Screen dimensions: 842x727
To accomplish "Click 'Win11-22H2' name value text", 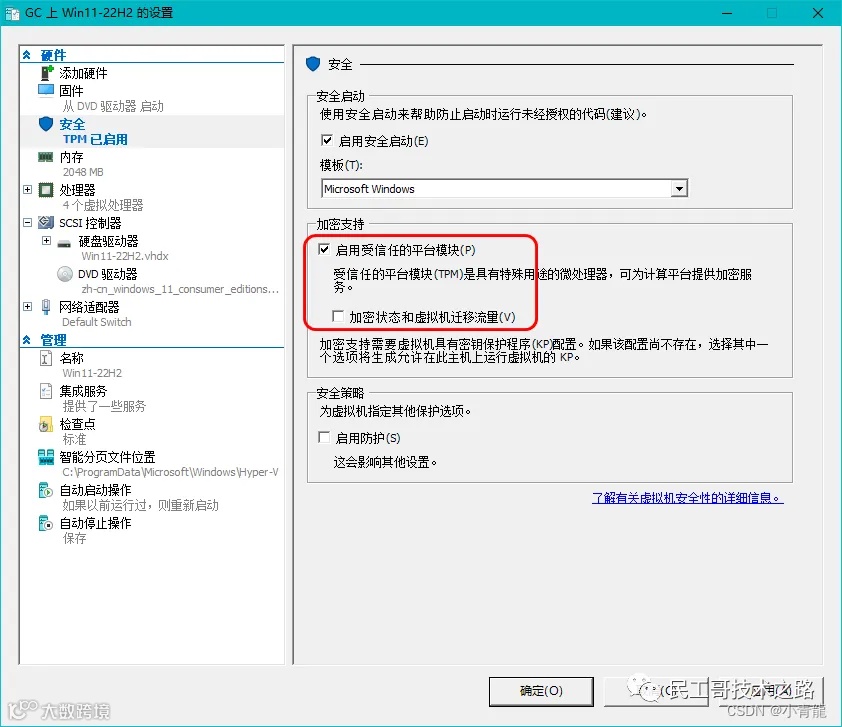I will click(92, 373).
